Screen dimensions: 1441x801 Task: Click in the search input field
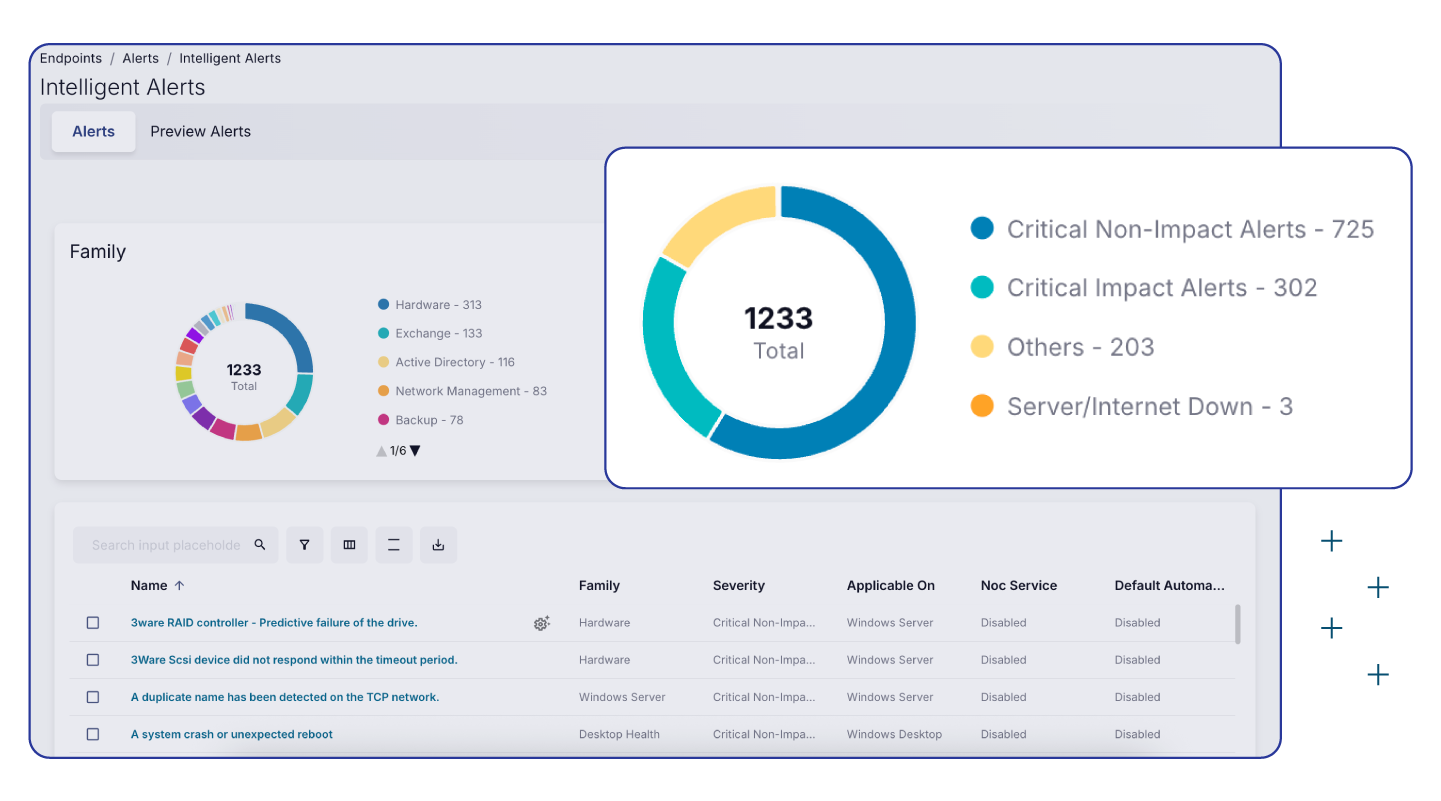tap(165, 545)
